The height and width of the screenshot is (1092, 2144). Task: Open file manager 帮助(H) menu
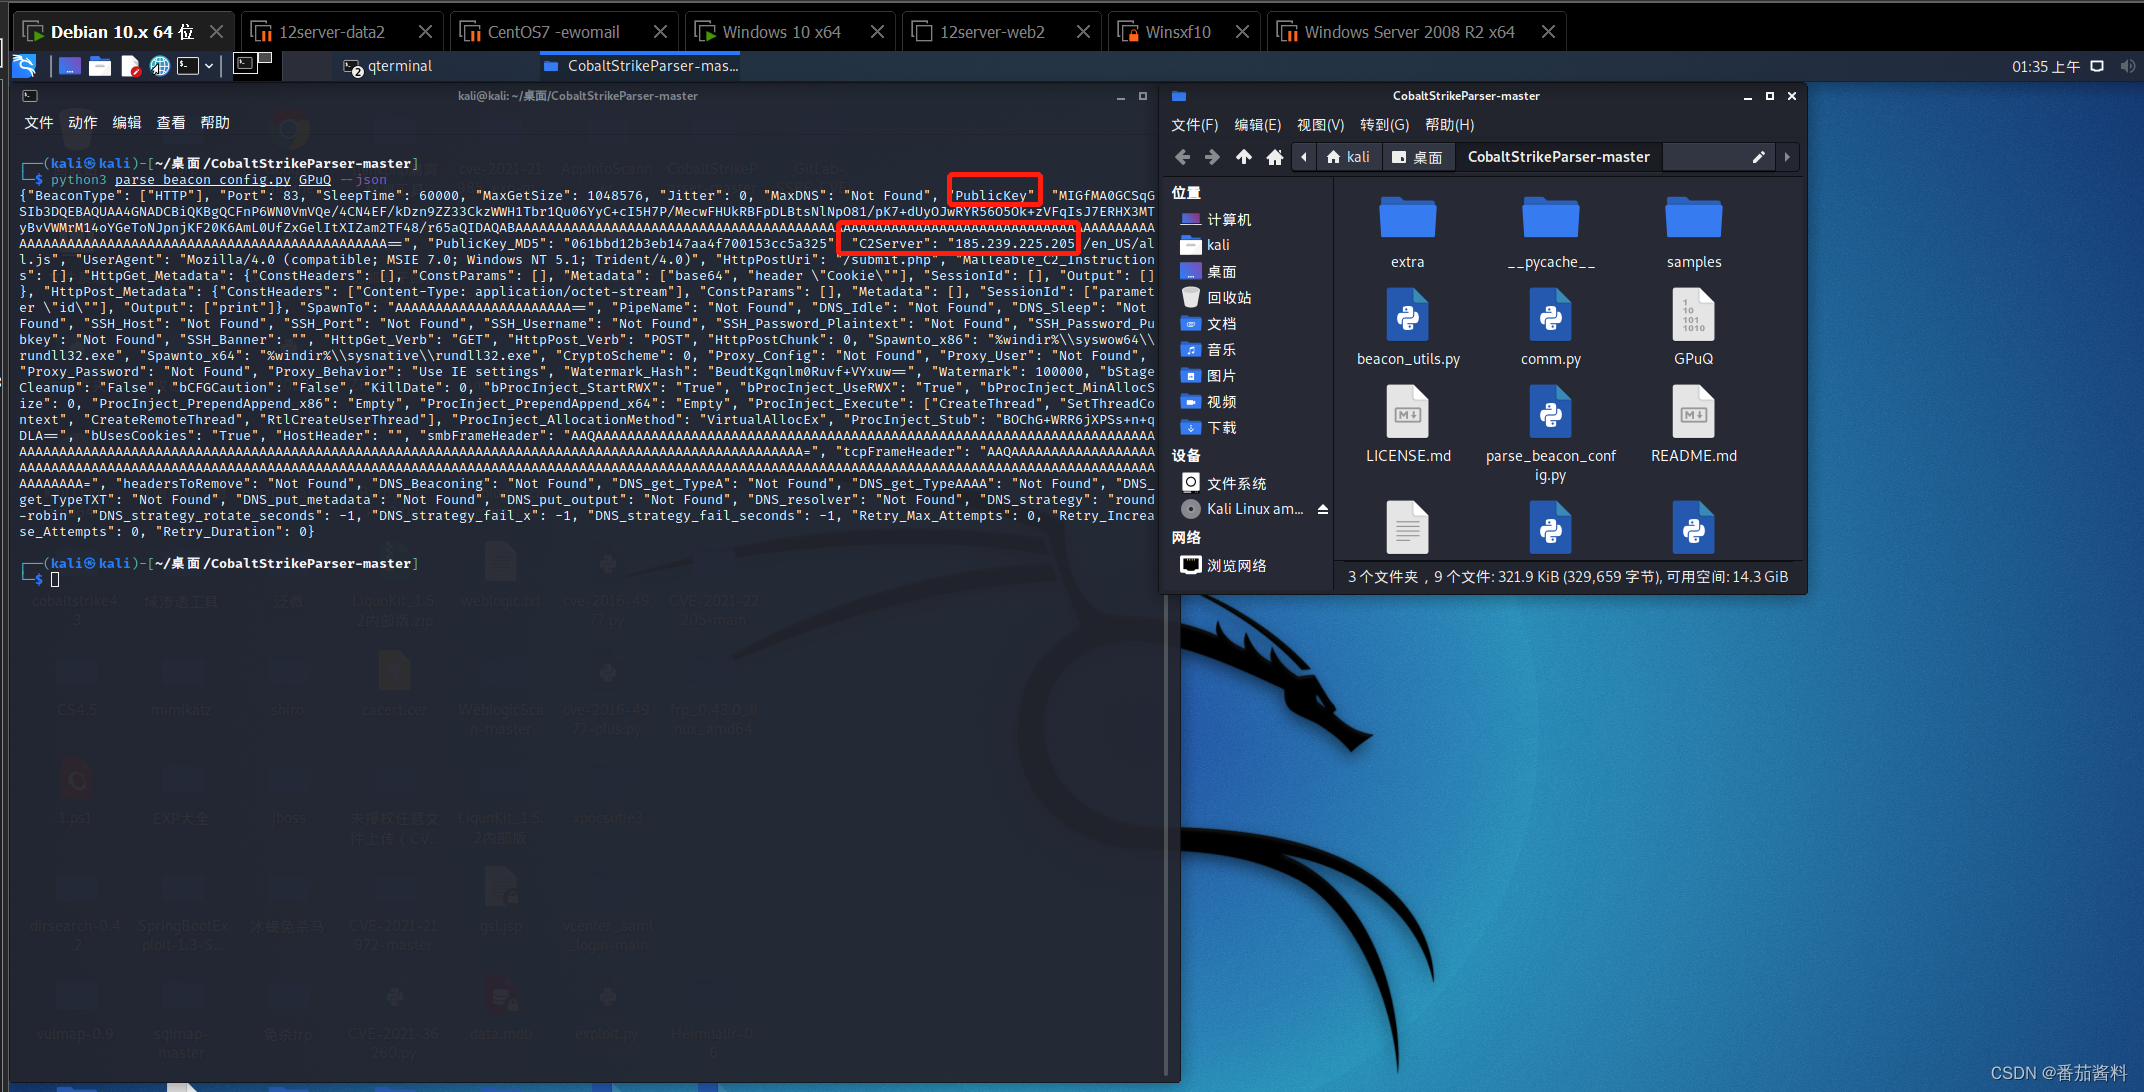[x=1450, y=125]
